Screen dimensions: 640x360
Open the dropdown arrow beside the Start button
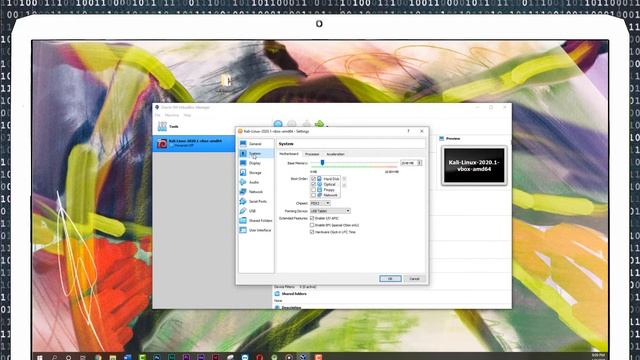pos(327,126)
